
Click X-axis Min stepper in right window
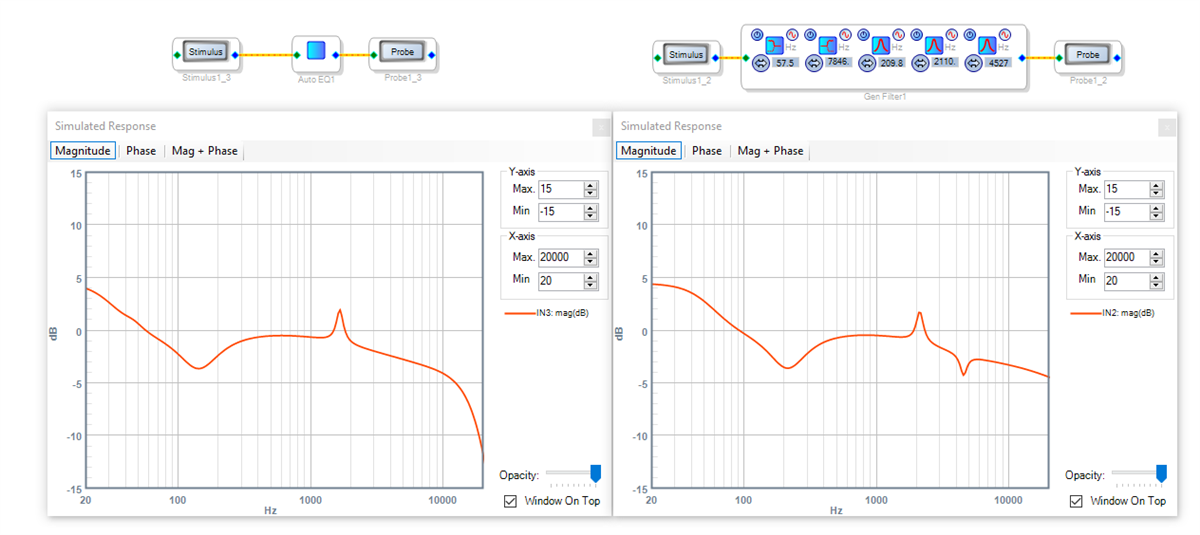point(1156,280)
